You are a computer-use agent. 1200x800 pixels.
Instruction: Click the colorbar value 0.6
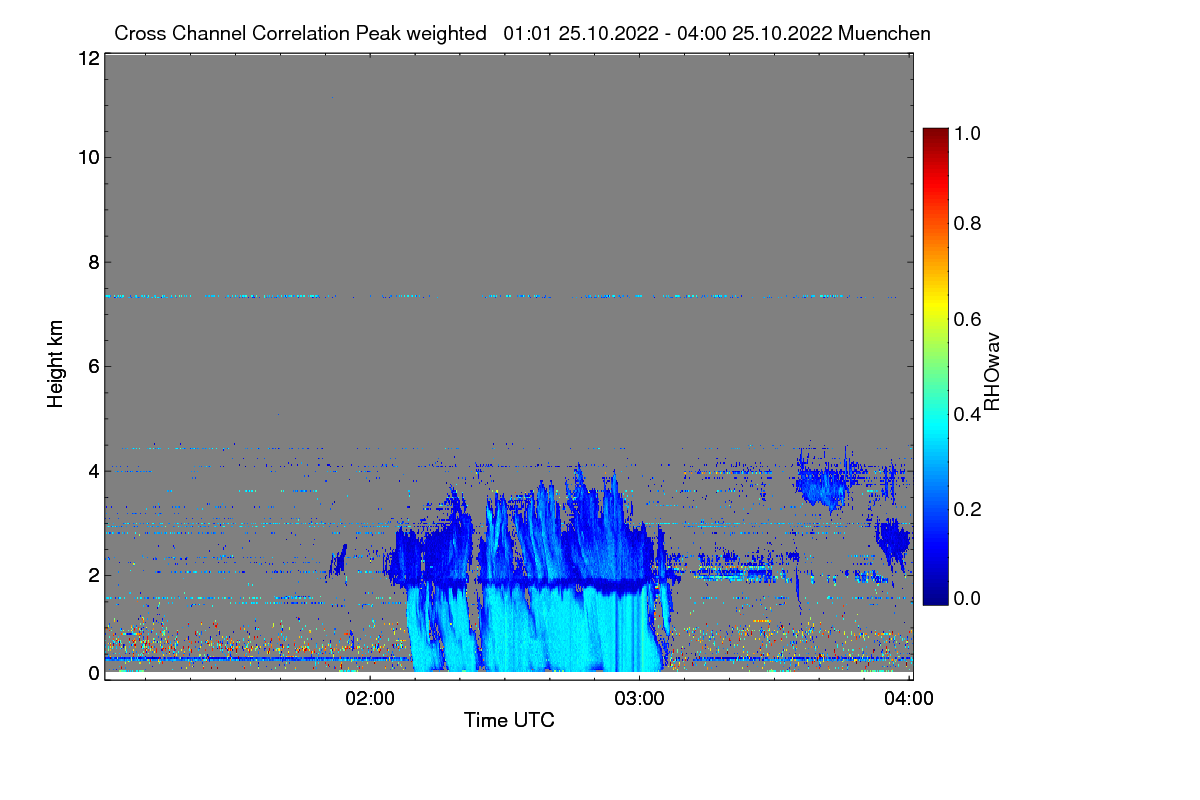pyautogui.click(x=966, y=319)
